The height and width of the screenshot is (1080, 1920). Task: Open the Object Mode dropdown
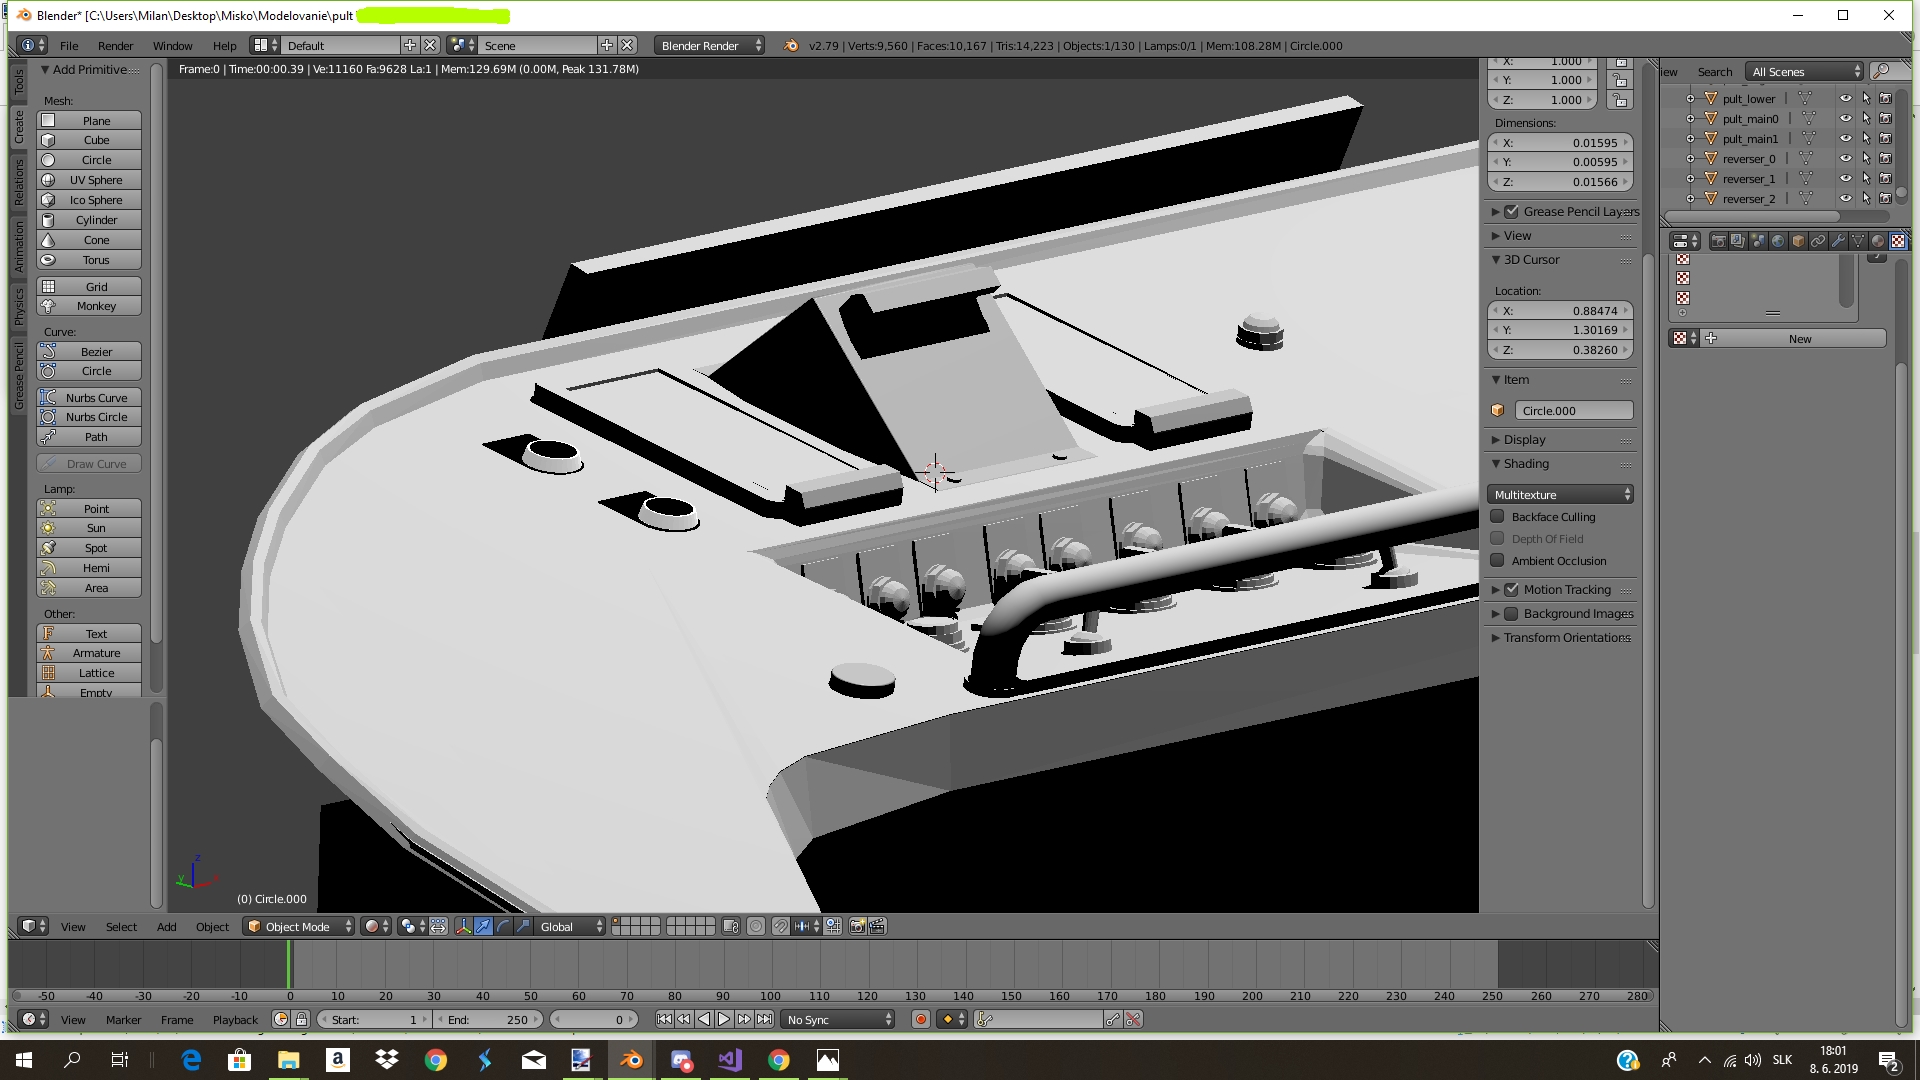tap(299, 927)
